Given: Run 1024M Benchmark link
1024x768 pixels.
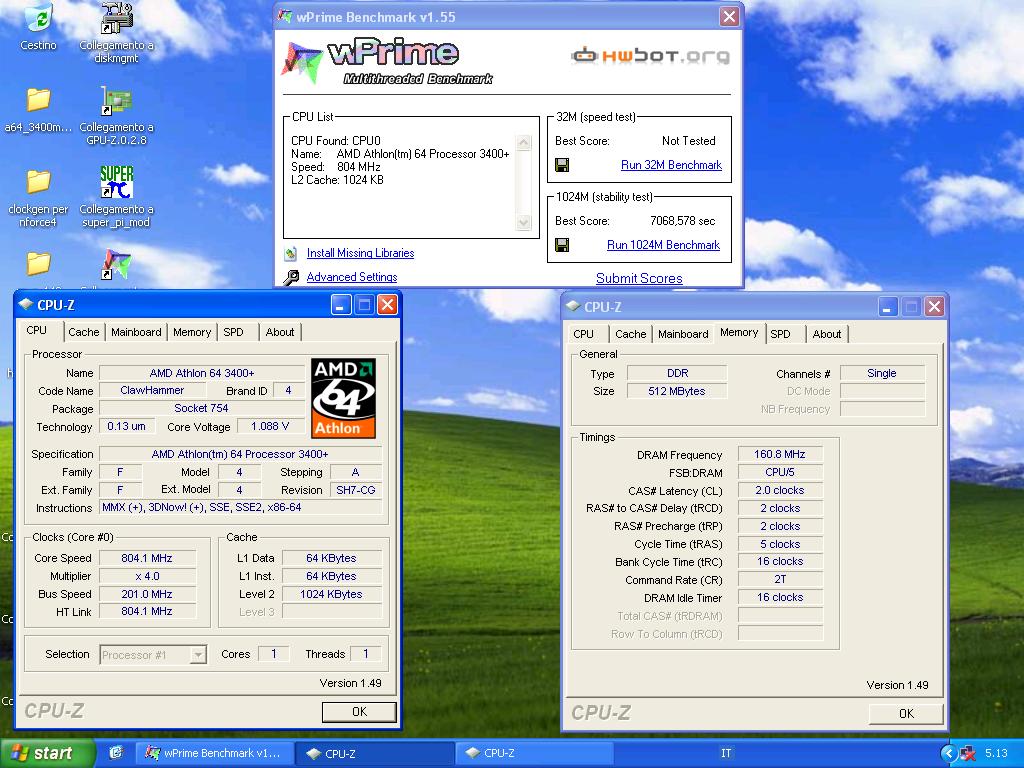Looking at the screenshot, I should pyautogui.click(x=664, y=245).
